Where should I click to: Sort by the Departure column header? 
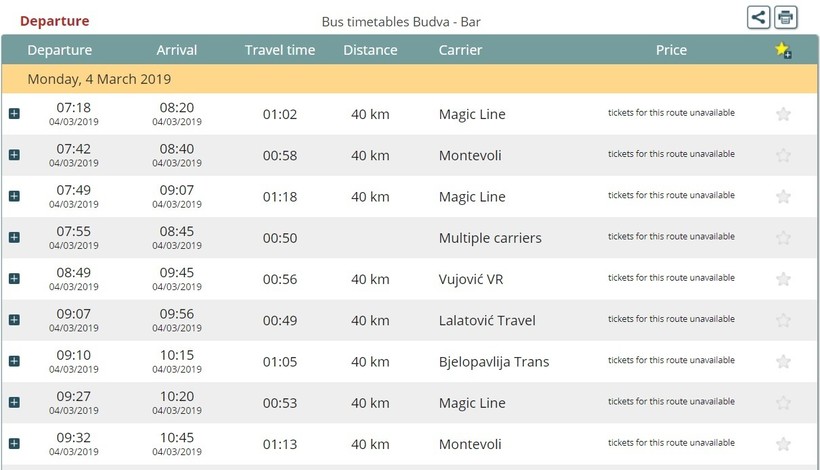pos(60,50)
